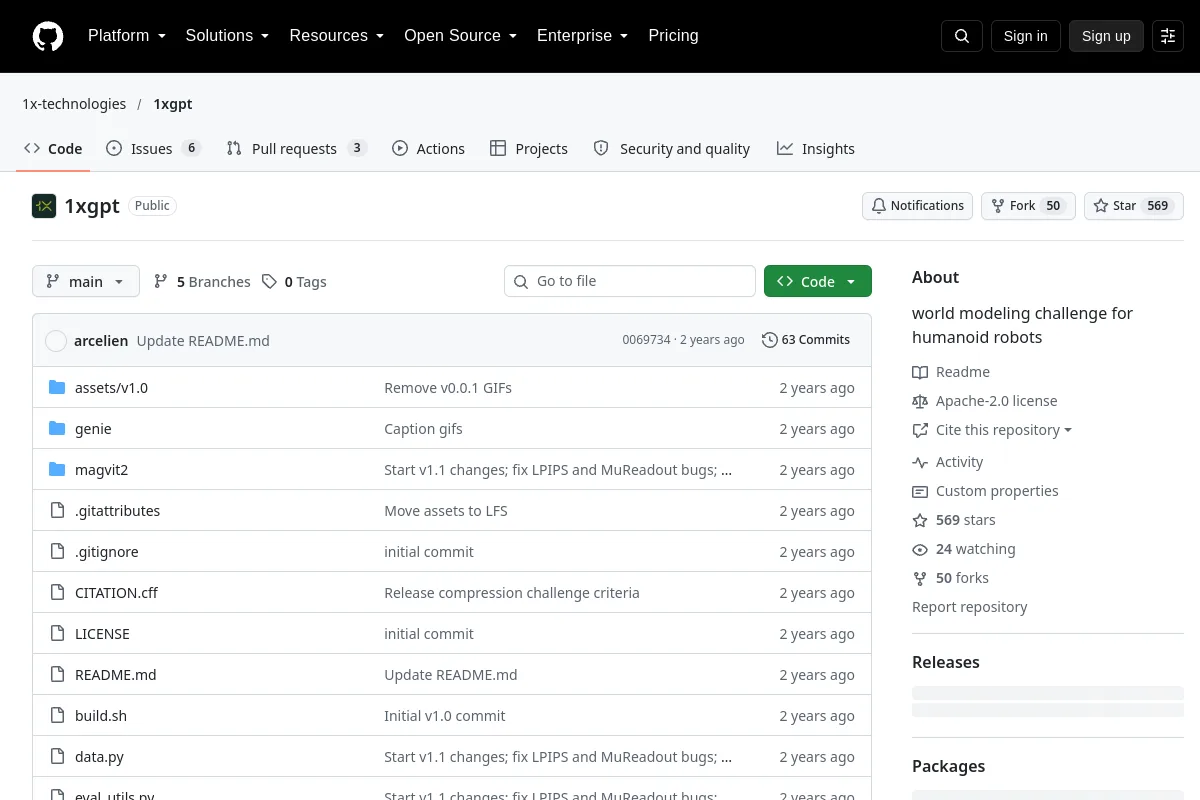The image size is (1200, 800).
Task: Switch to the Actions tab
Action: [x=428, y=148]
